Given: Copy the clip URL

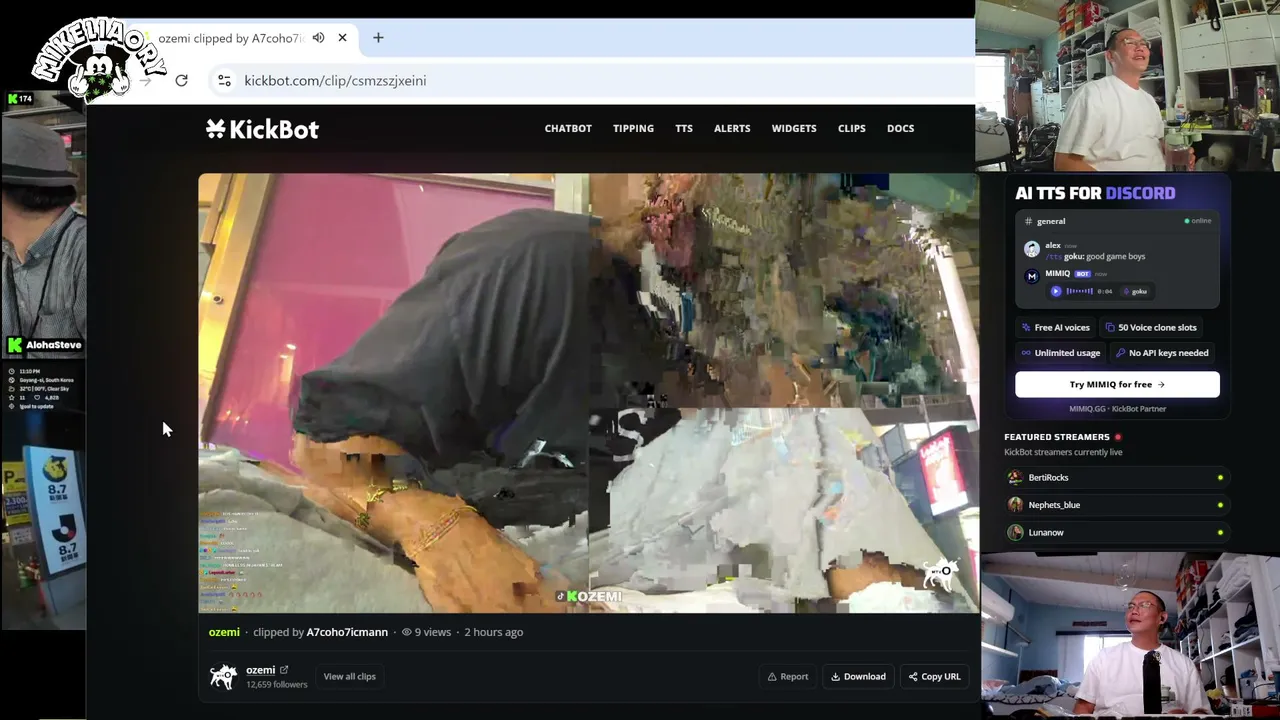Looking at the screenshot, I should pos(934,677).
